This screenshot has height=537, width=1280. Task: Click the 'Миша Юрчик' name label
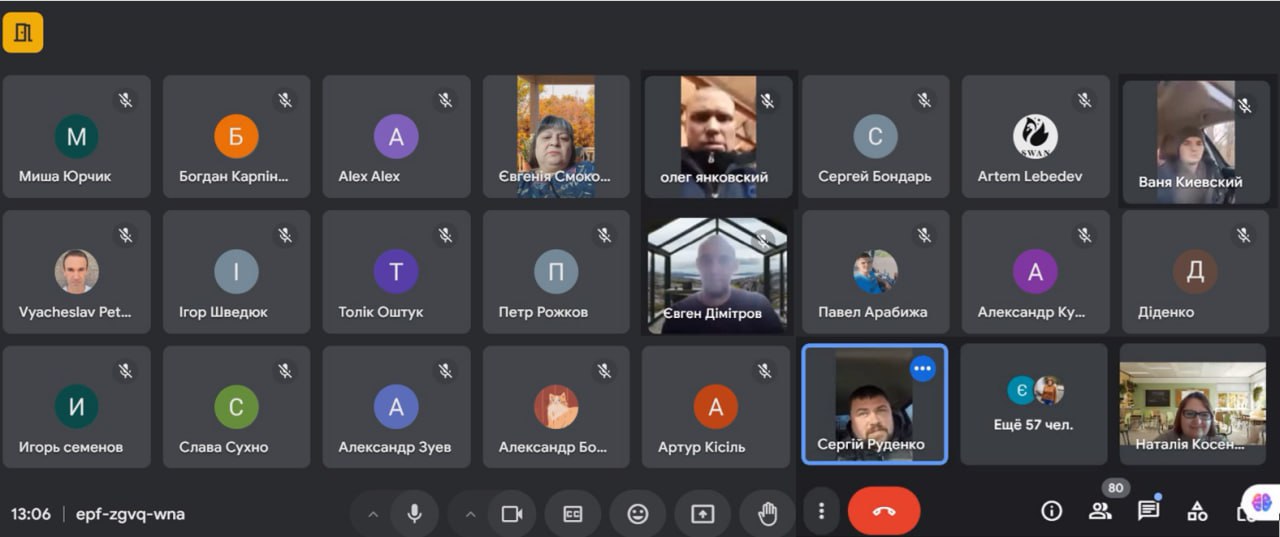tap(65, 177)
